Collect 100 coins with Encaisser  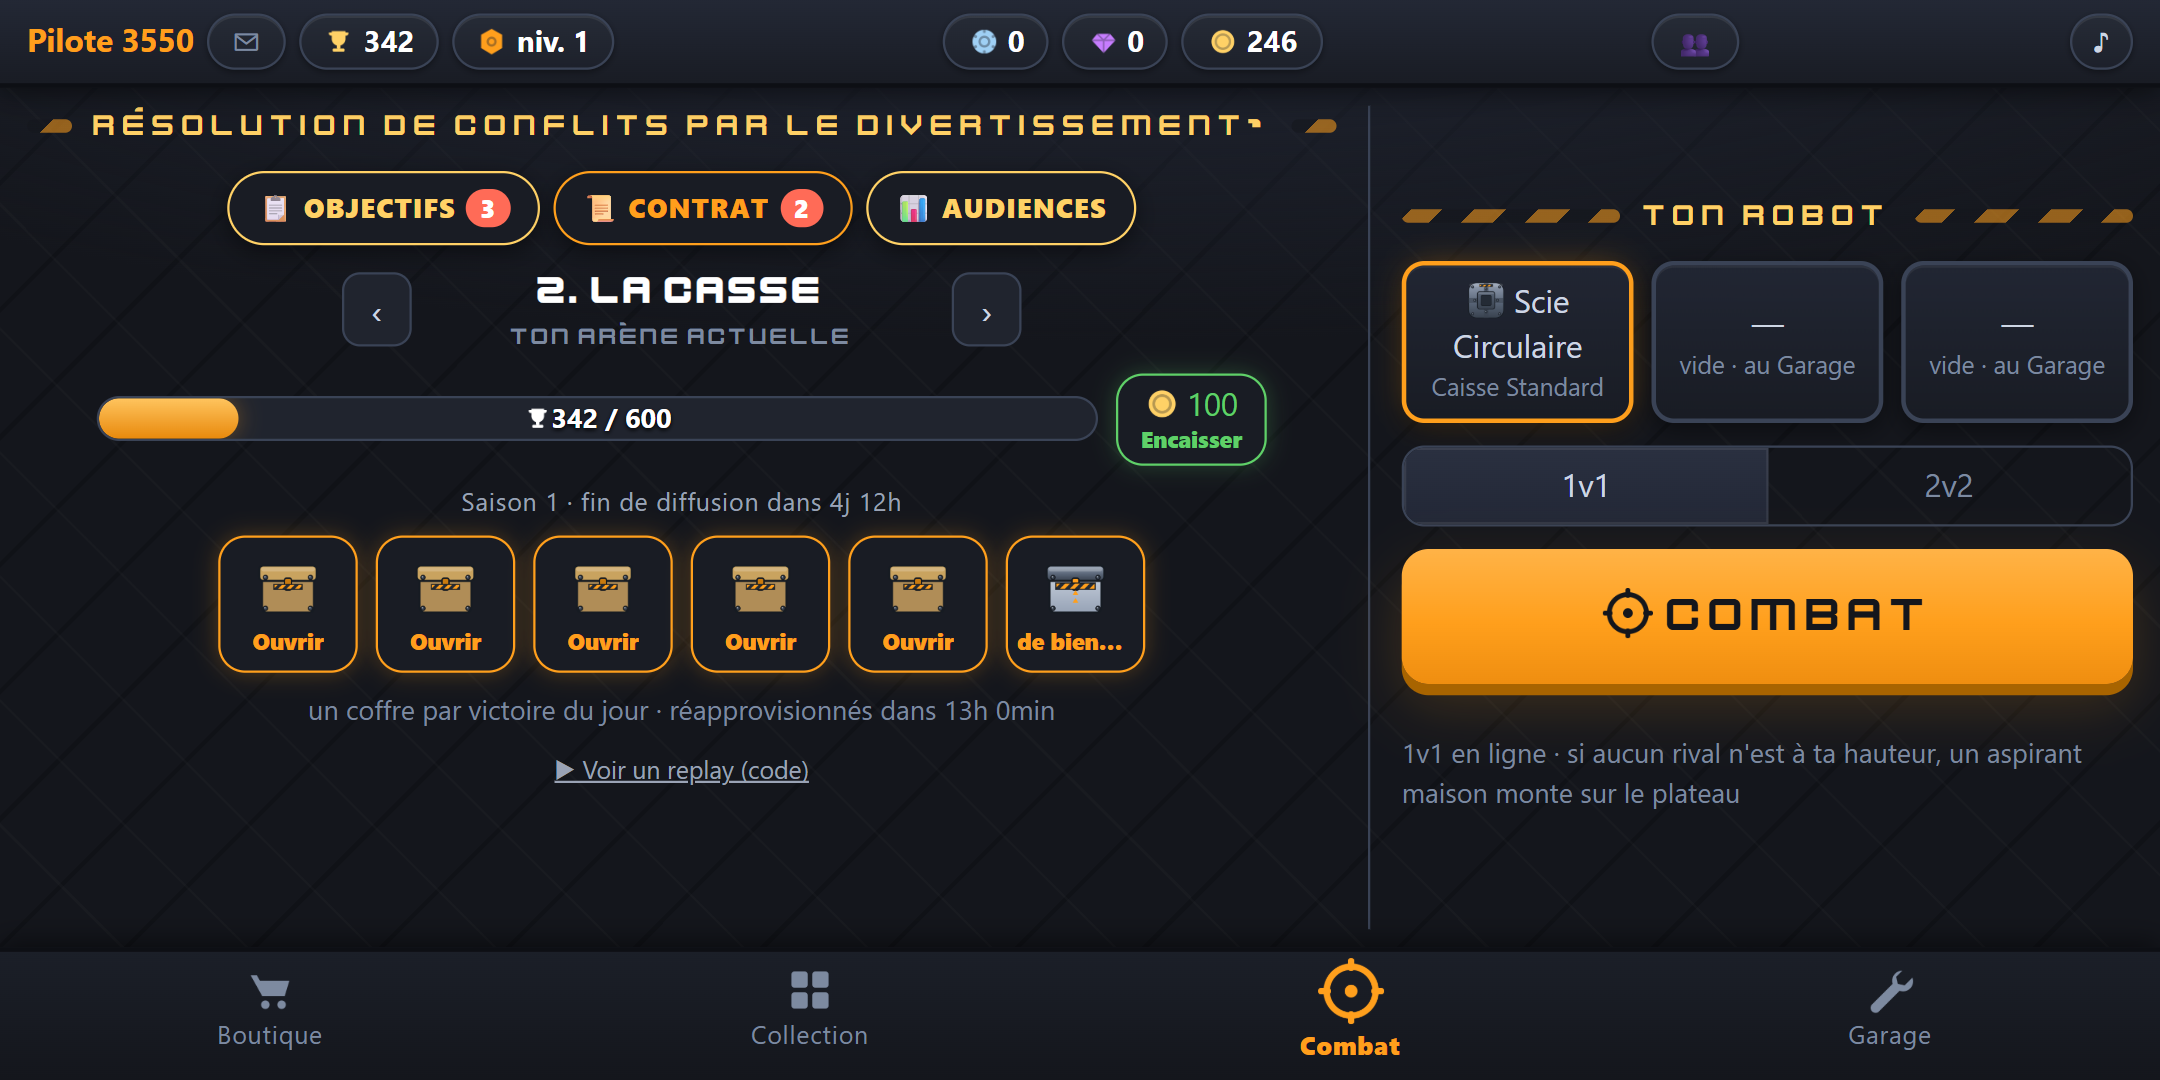pyautogui.click(x=1191, y=420)
